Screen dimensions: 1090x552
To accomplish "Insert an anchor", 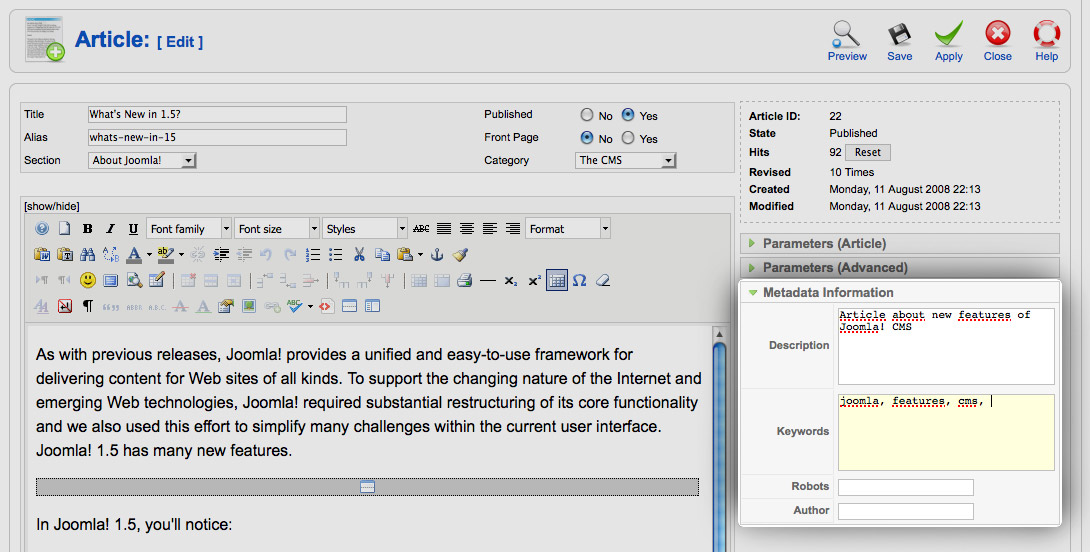I will point(437,254).
